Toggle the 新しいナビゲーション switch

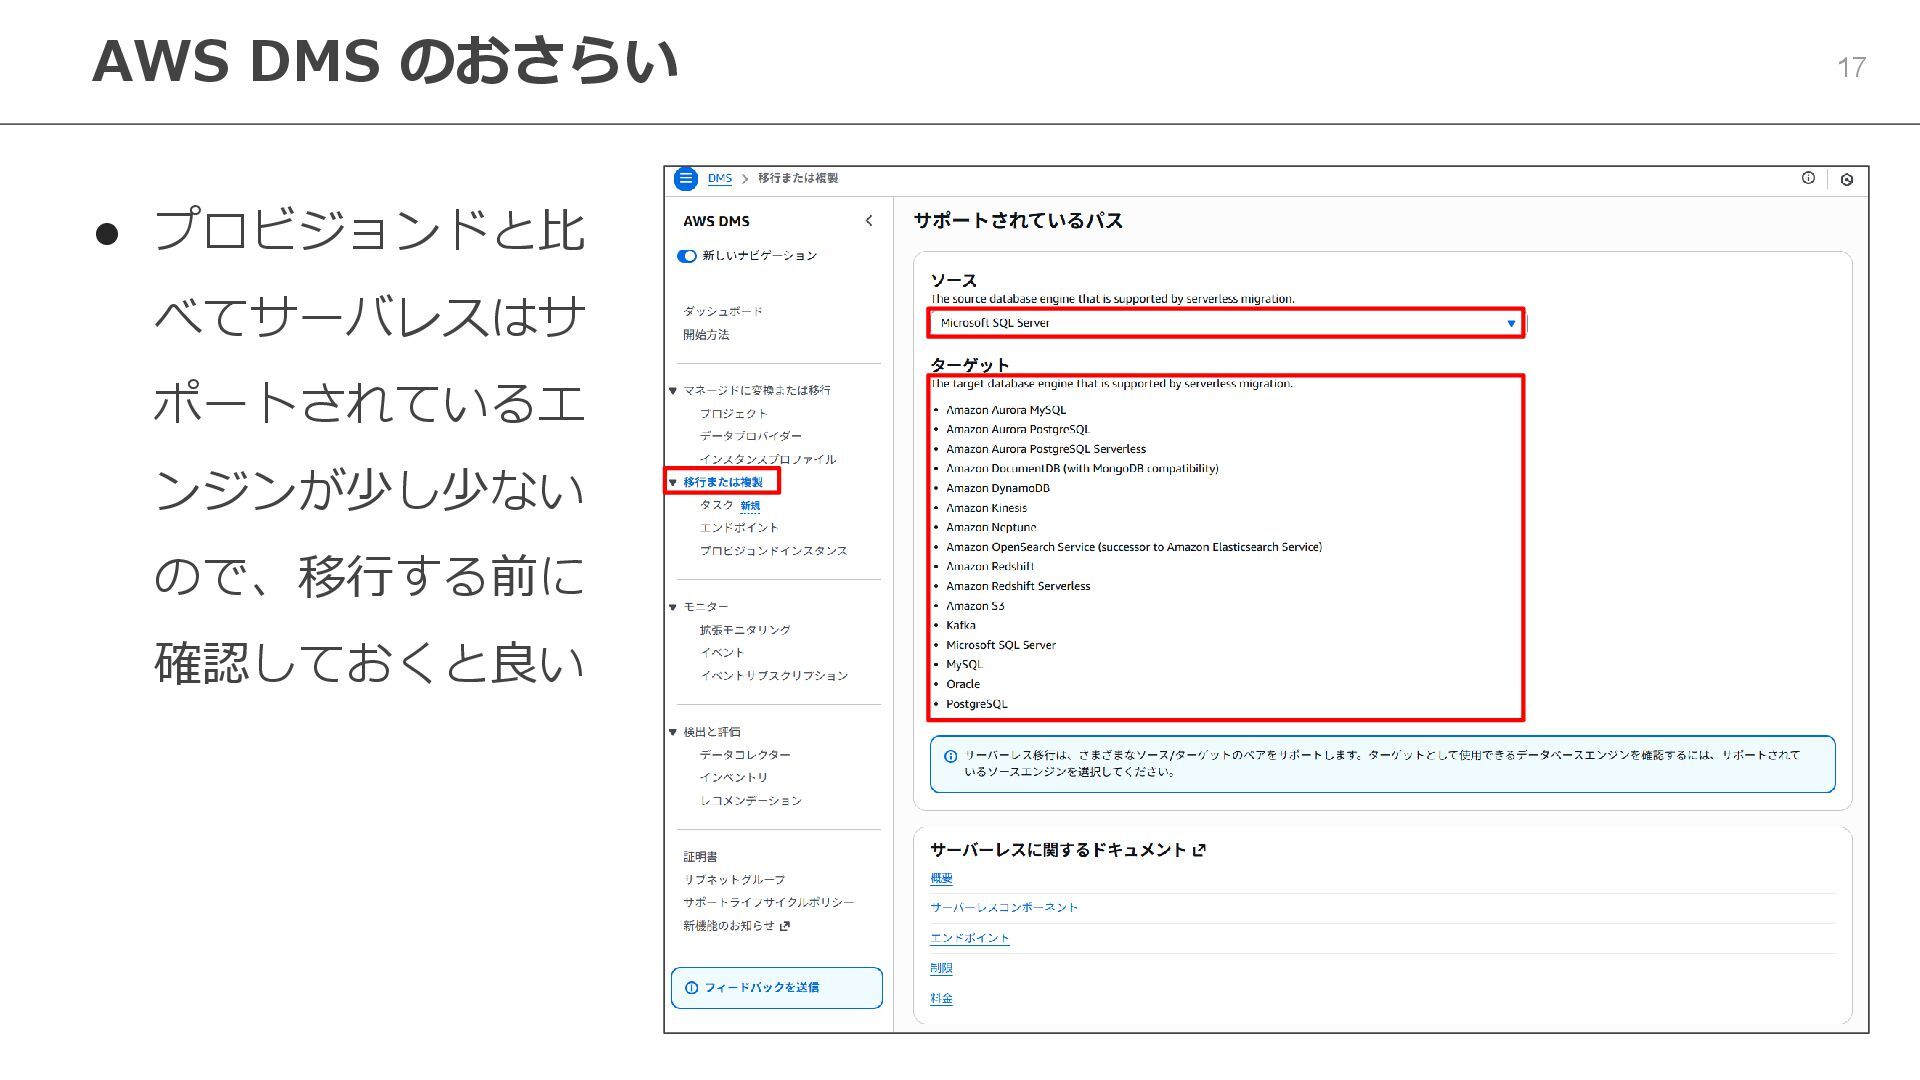click(687, 256)
